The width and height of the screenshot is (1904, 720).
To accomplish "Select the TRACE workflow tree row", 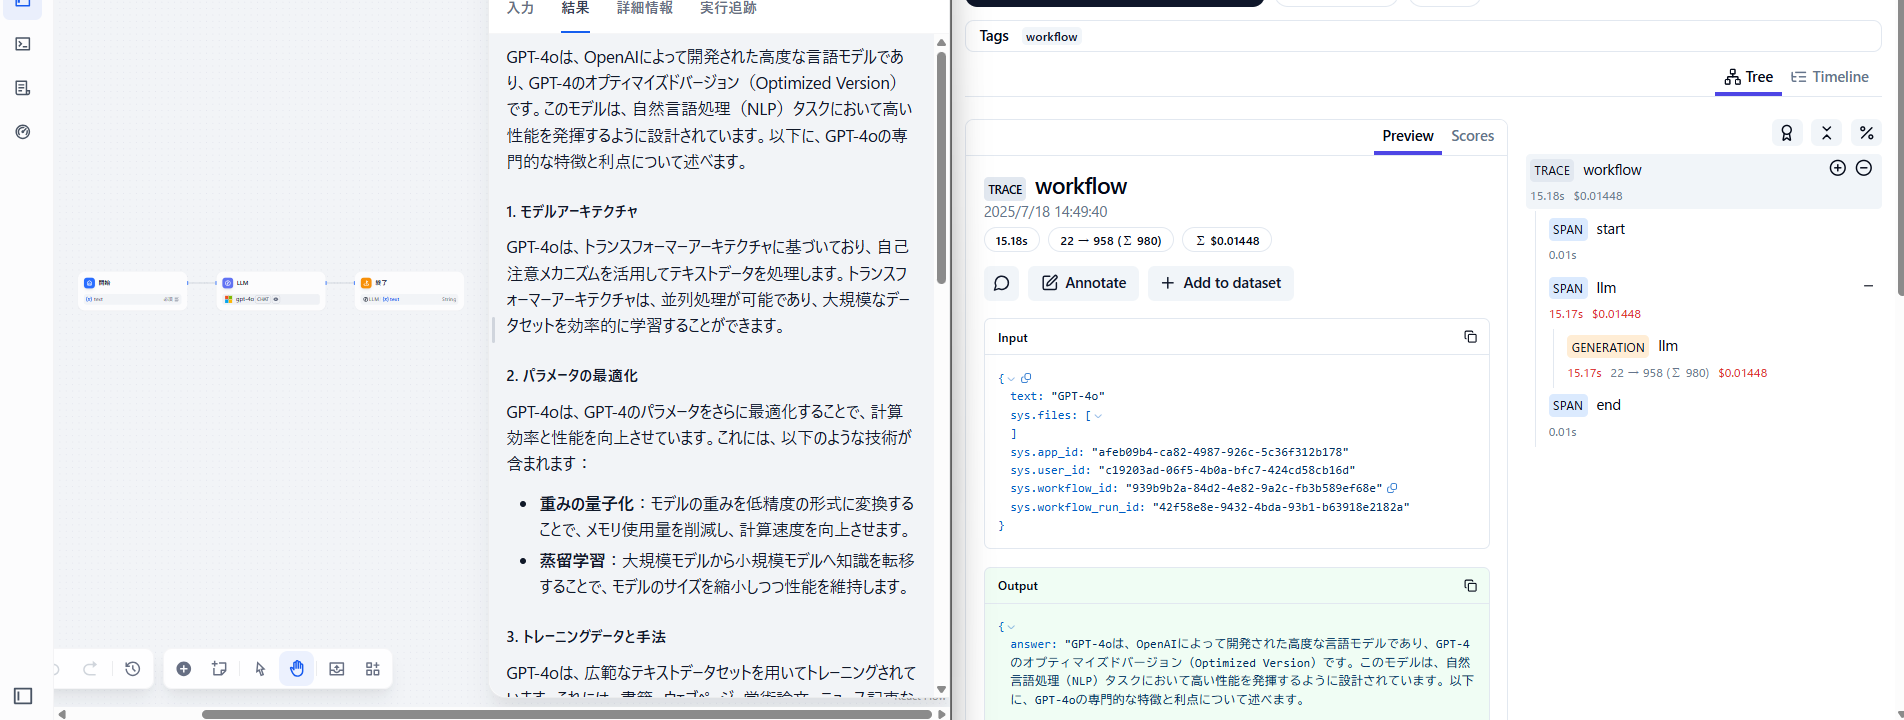I will 1704,182.
